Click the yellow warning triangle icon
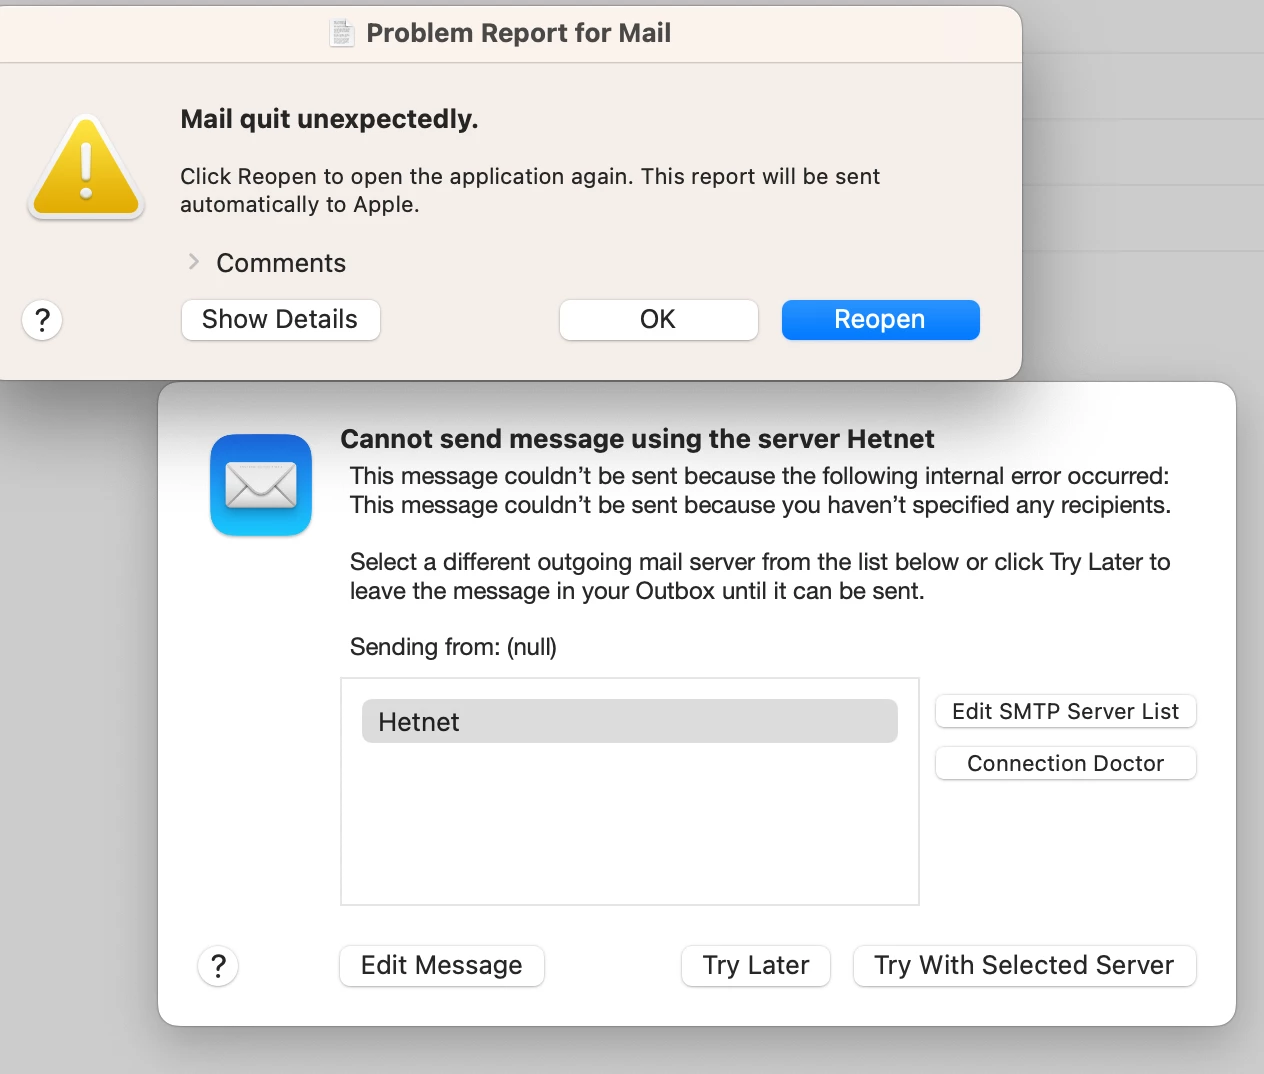1264x1074 pixels. pos(86,168)
